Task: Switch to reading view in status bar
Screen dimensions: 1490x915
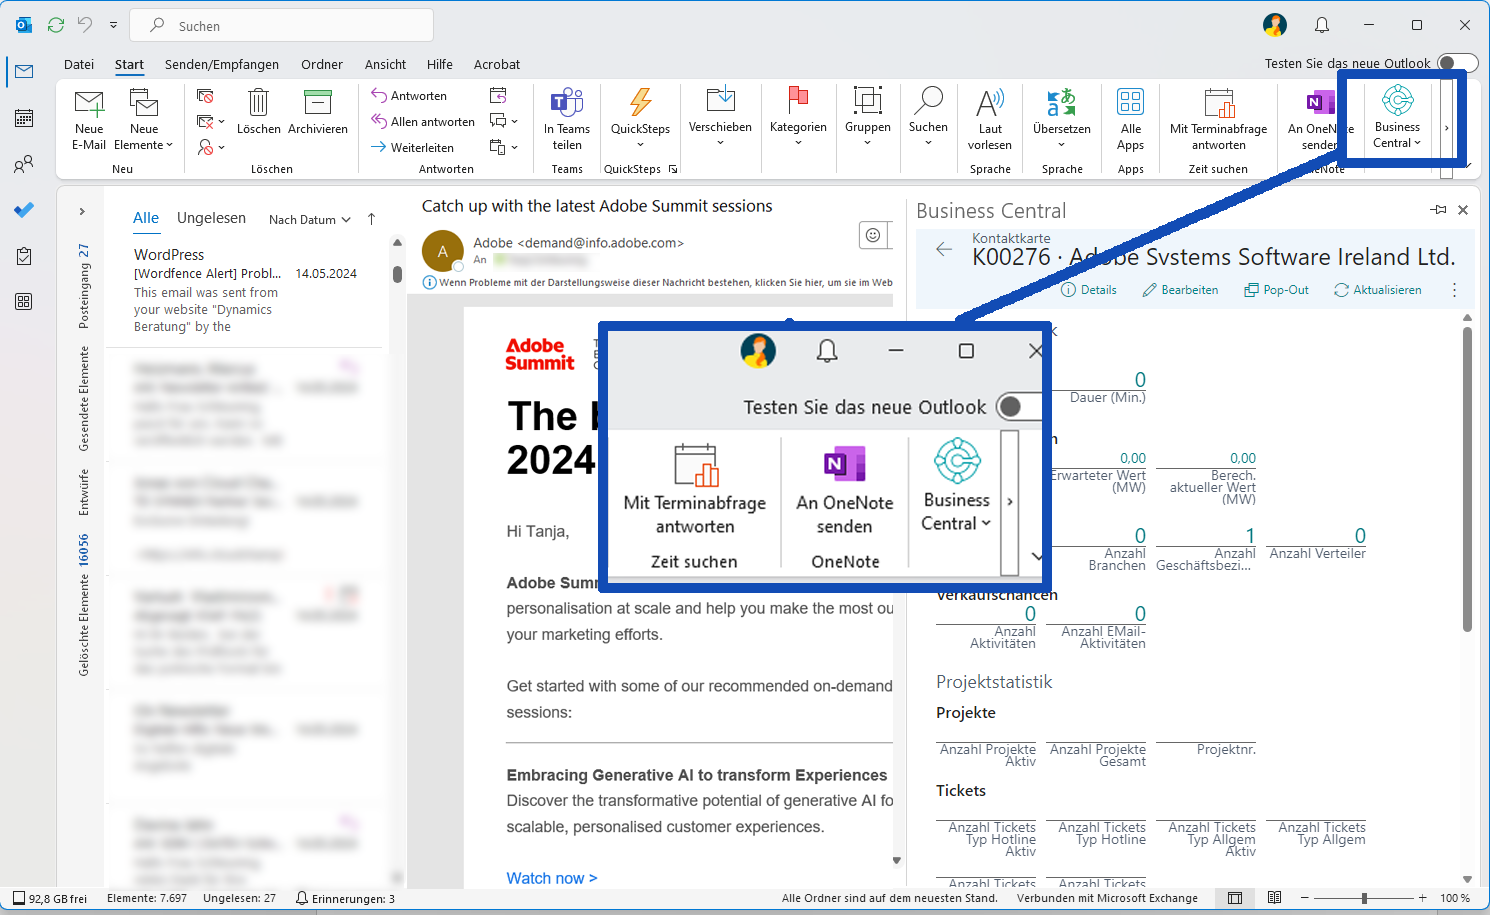Action: pyautogui.click(x=1274, y=898)
